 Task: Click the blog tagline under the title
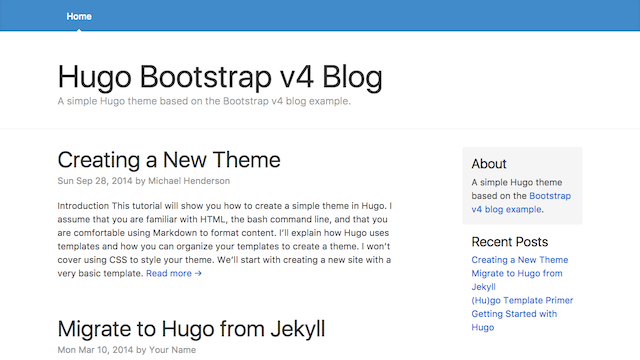click(204, 101)
